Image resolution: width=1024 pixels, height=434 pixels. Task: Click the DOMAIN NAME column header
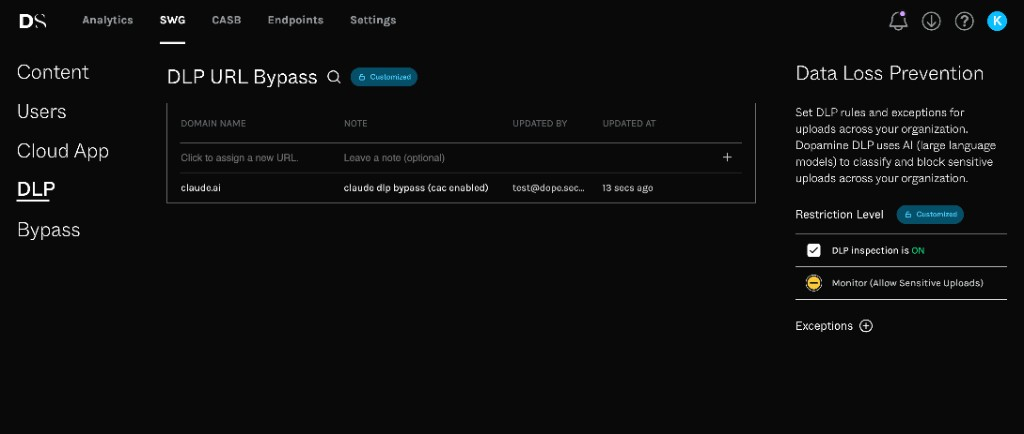pos(214,123)
